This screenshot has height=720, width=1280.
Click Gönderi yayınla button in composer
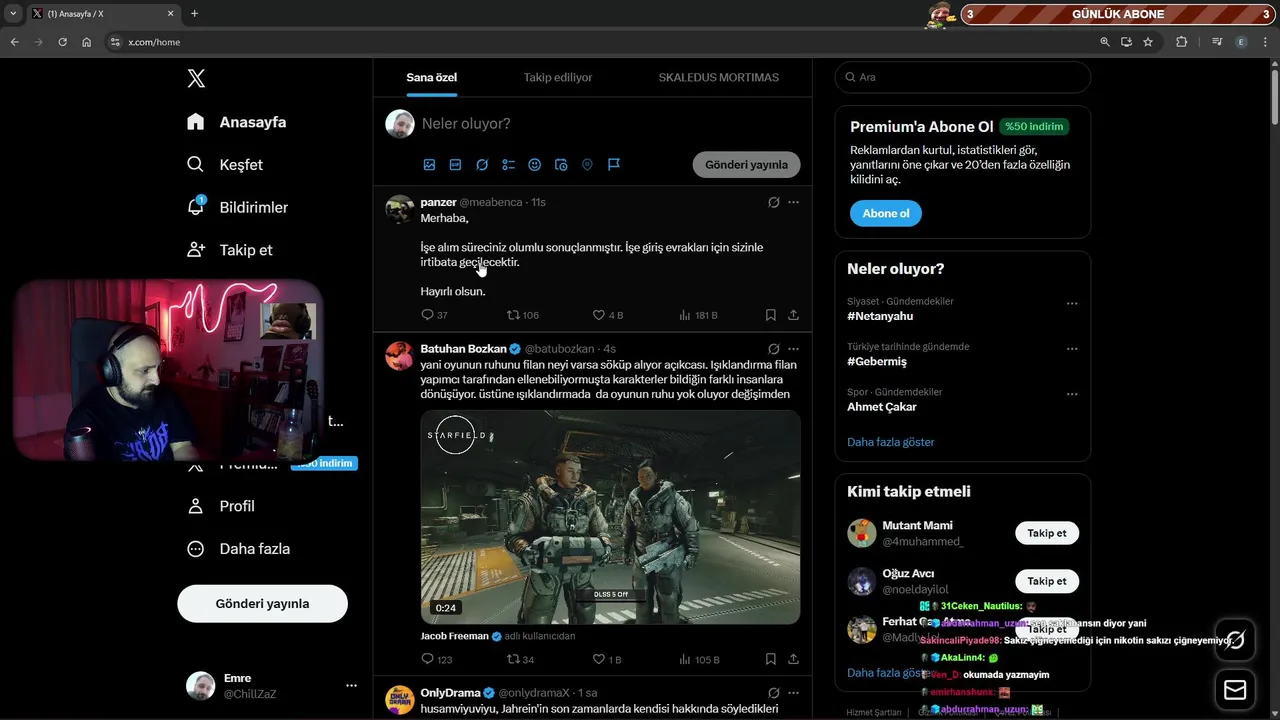point(747,165)
